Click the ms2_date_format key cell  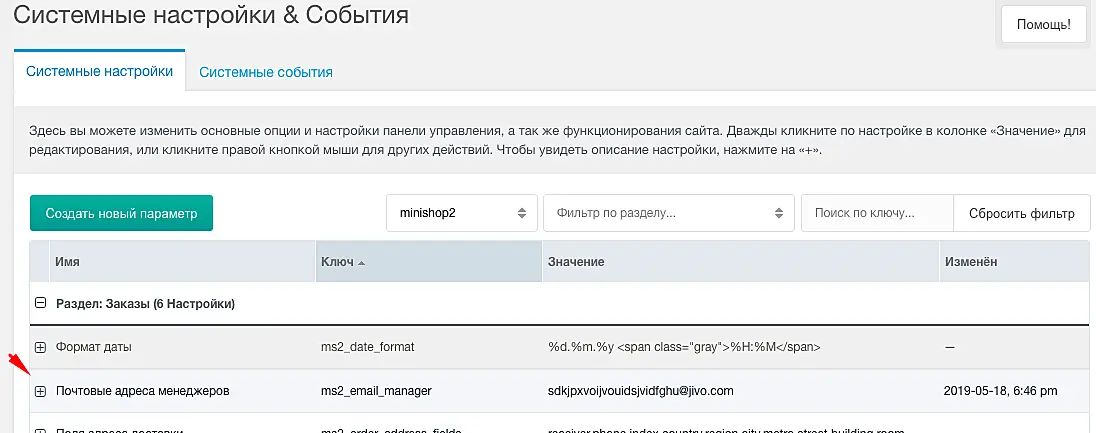367,347
